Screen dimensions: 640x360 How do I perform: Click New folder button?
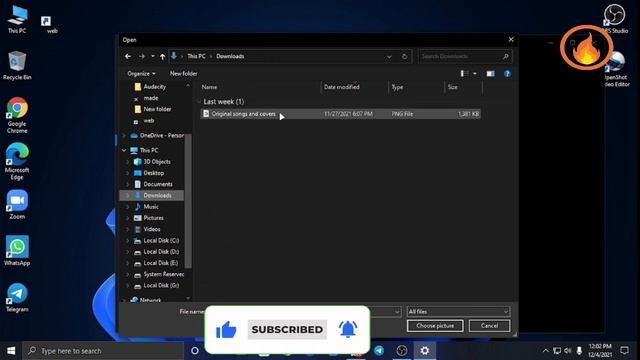(x=183, y=73)
